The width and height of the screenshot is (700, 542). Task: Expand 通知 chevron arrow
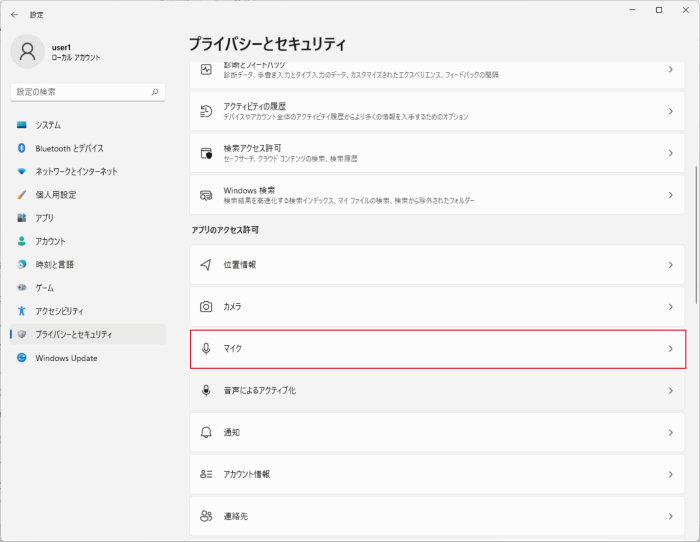tap(671, 432)
